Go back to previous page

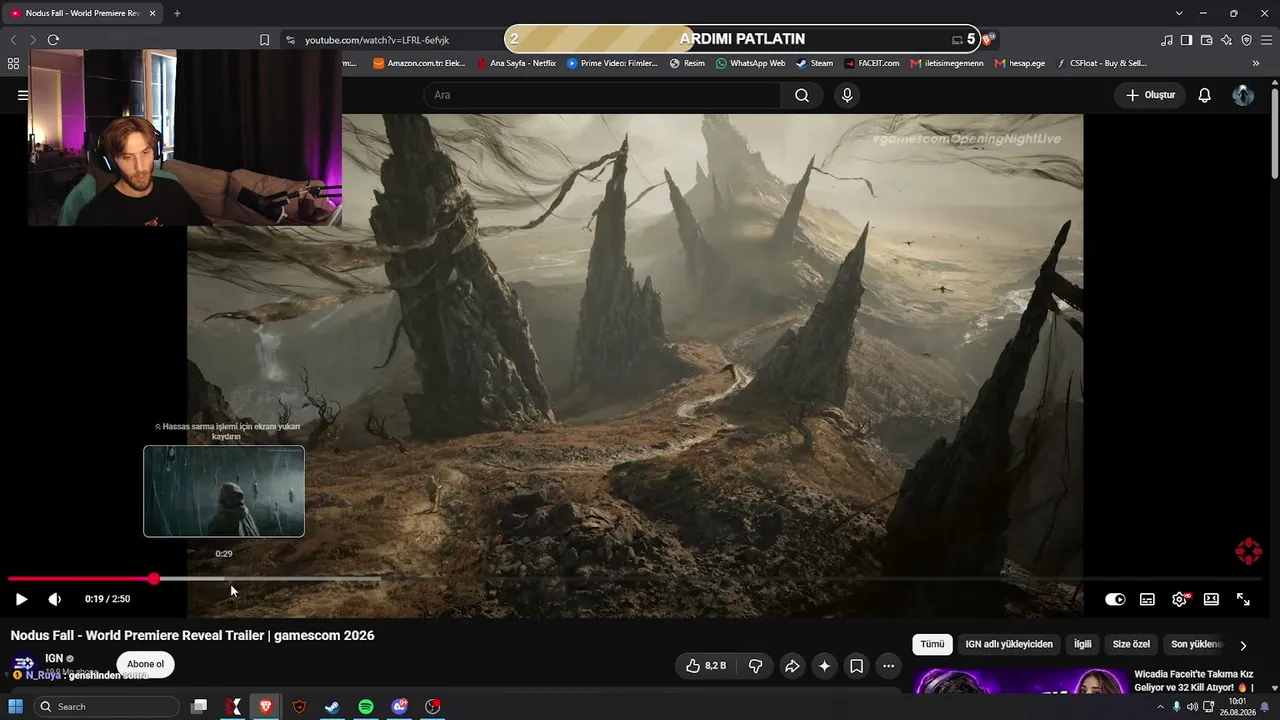[x=13, y=40]
